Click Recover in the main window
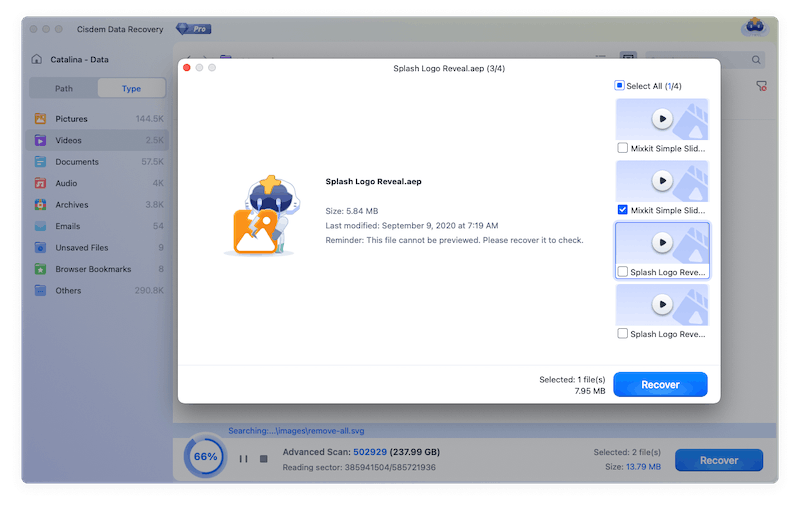 pos(719,460)
